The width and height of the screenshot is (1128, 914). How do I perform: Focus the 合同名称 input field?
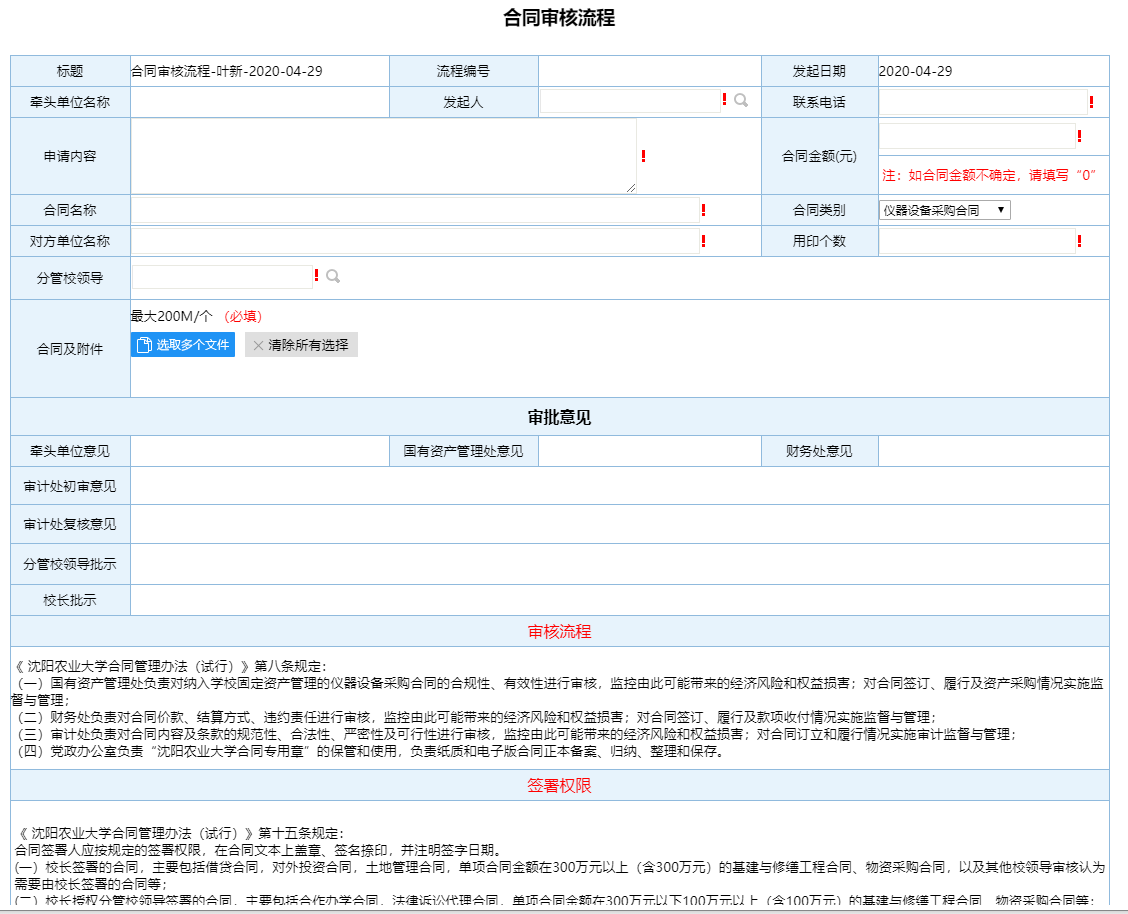415,210
